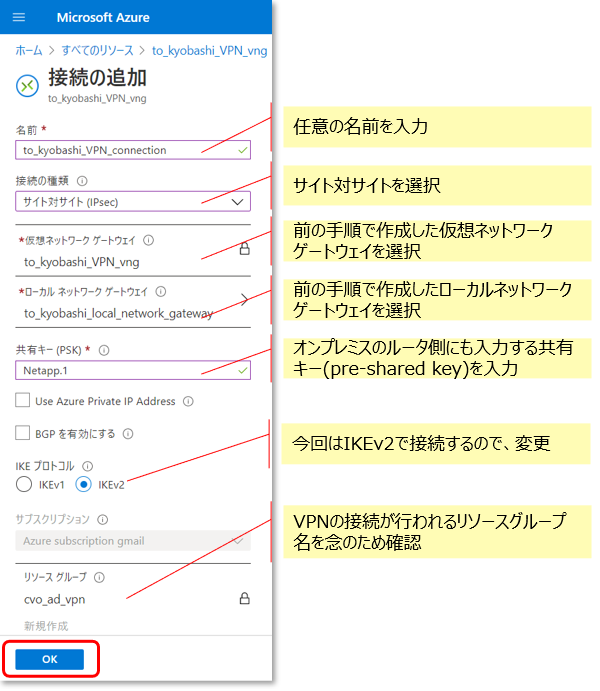The height and width of the screenshot is (691, 600).
Task: Click the connection icon beside 接続の追加
Action: coord(27,85)
